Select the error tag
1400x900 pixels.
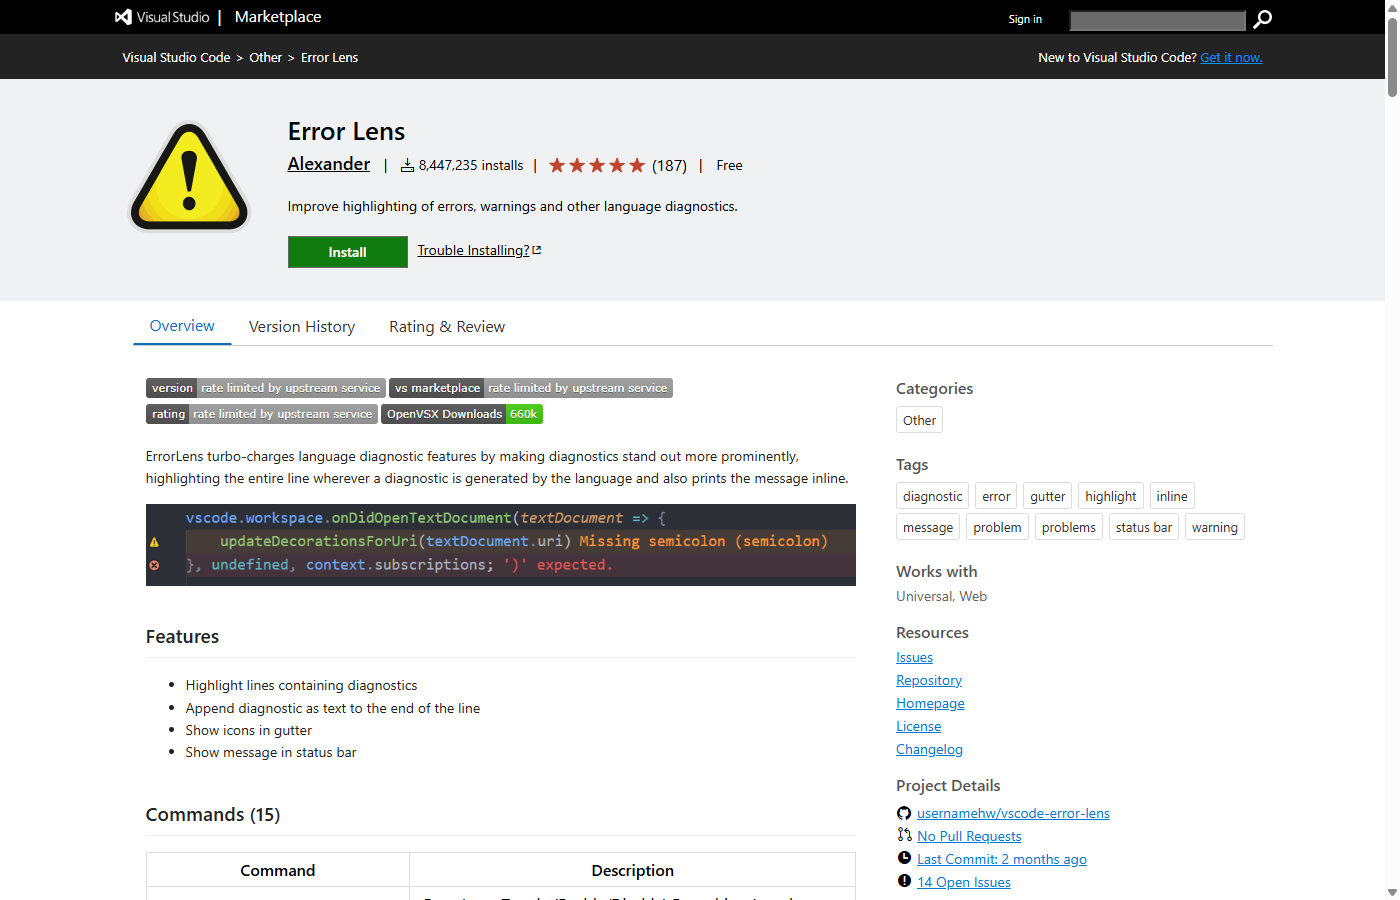tap(996, 496)
